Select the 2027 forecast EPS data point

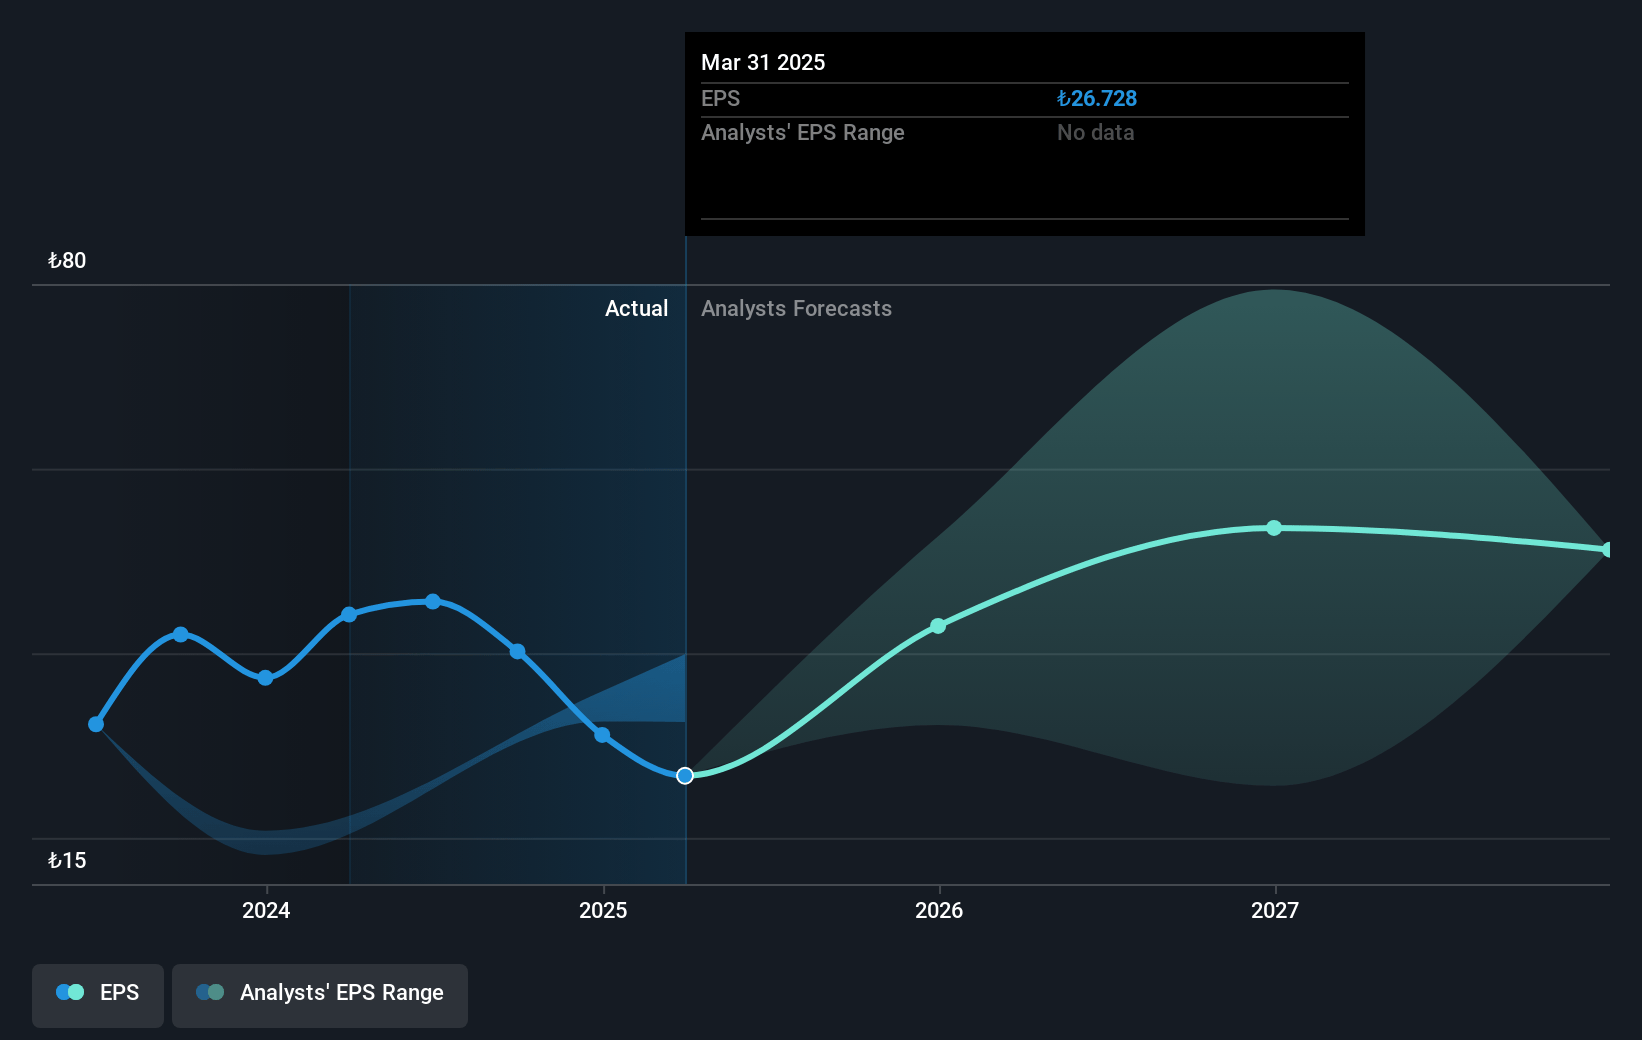click(x=1274, y=528)
